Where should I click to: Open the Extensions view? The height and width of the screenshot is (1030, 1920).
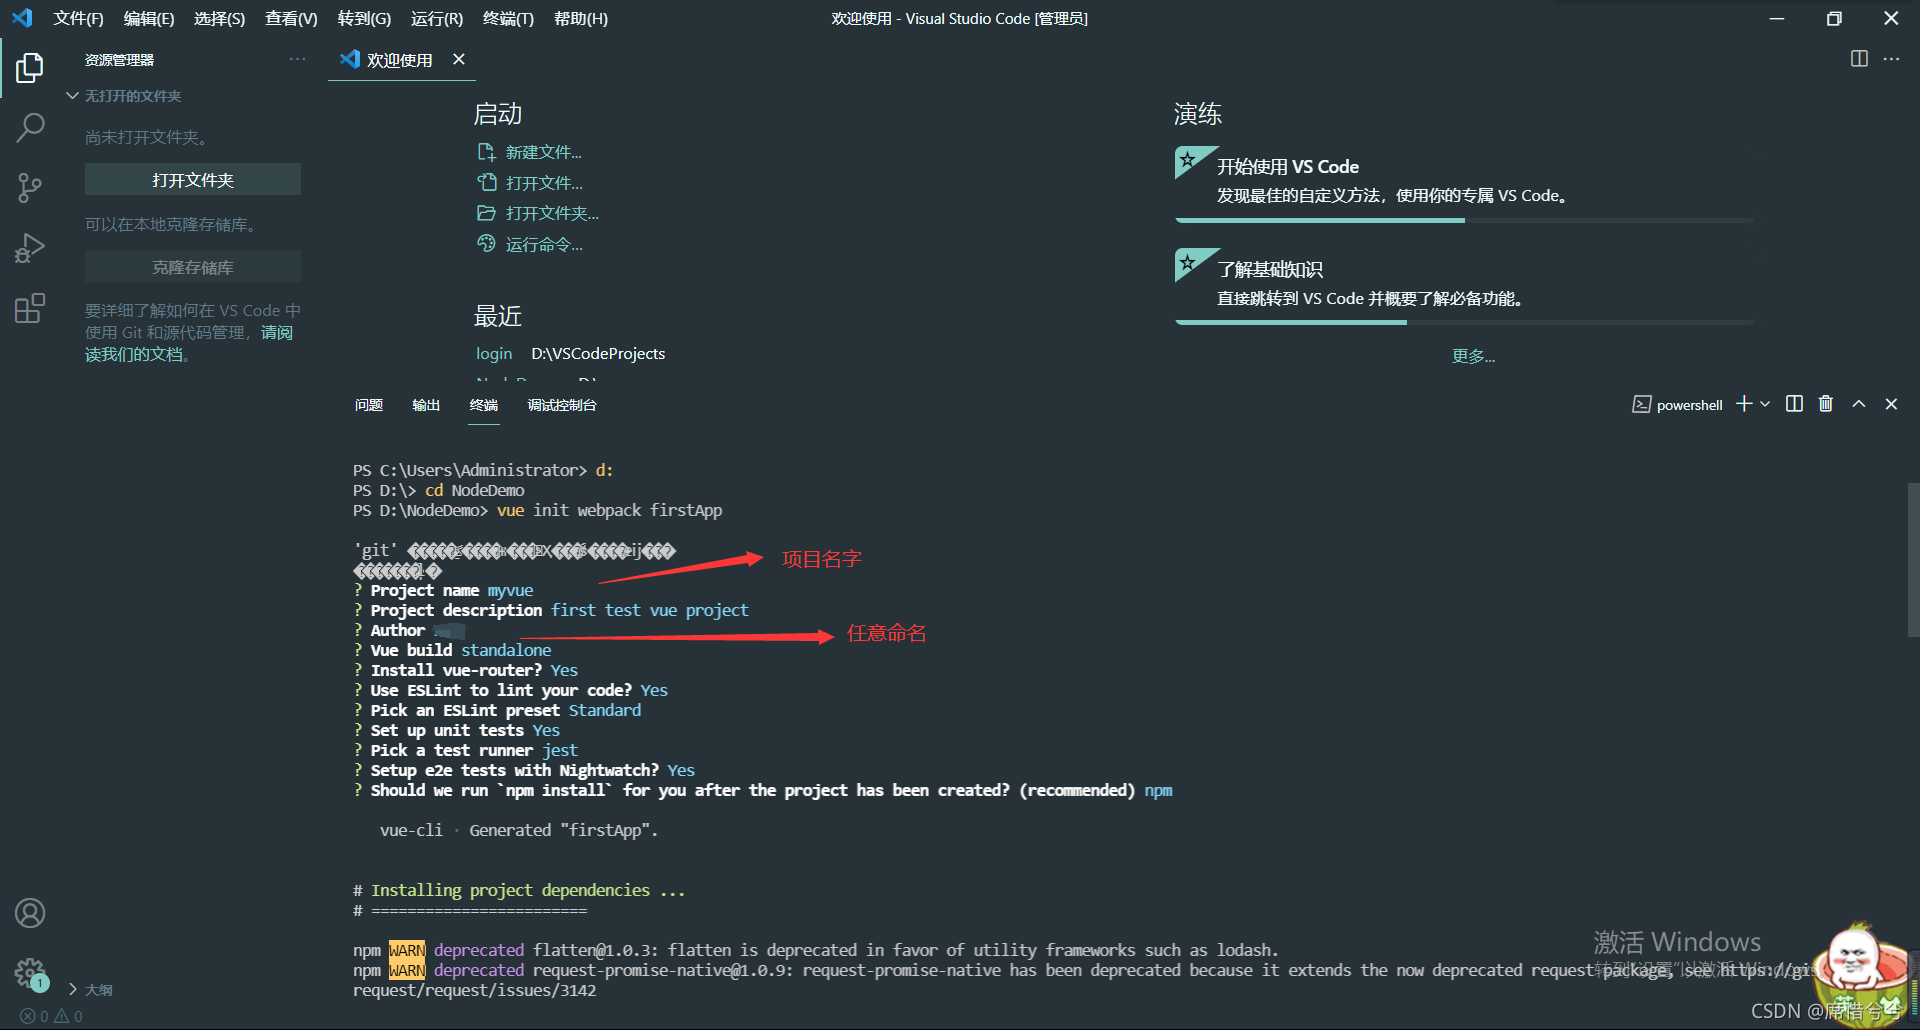(x=30, y=308)
